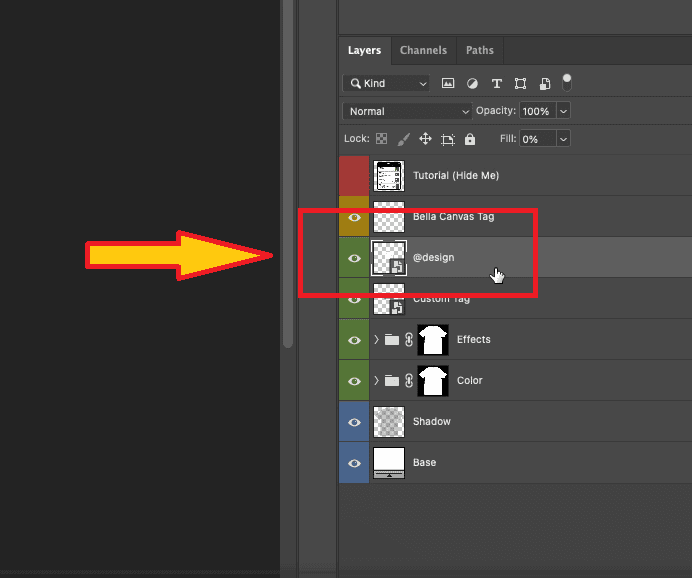This screenshot has width=692, height=579.
Task: Click the Color group mask thumbnail
Action: (x=433, y=381)
